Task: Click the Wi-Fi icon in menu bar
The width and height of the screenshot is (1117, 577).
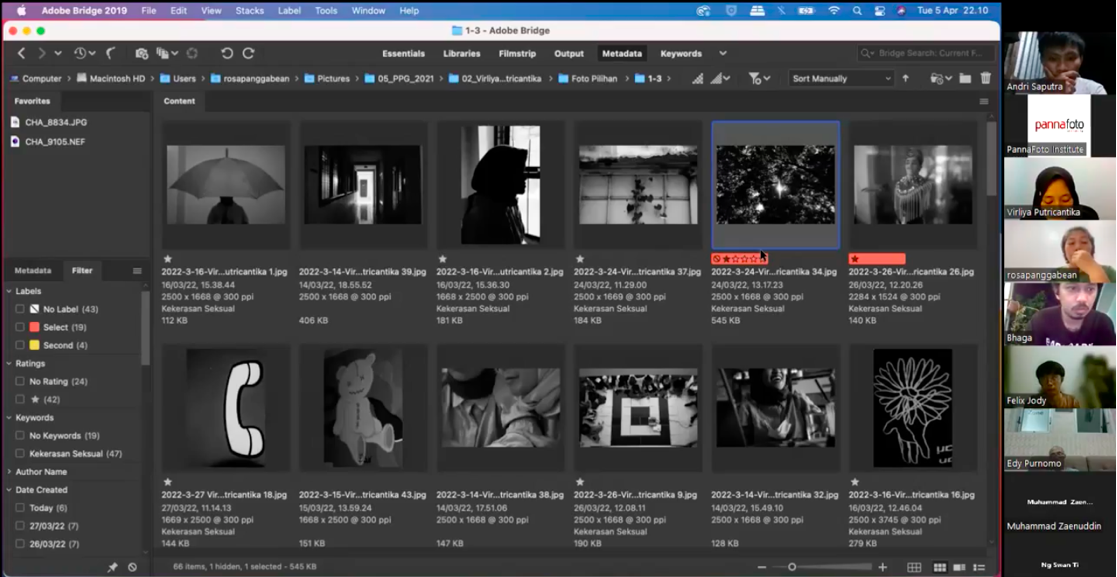Action: pos(833,11)
